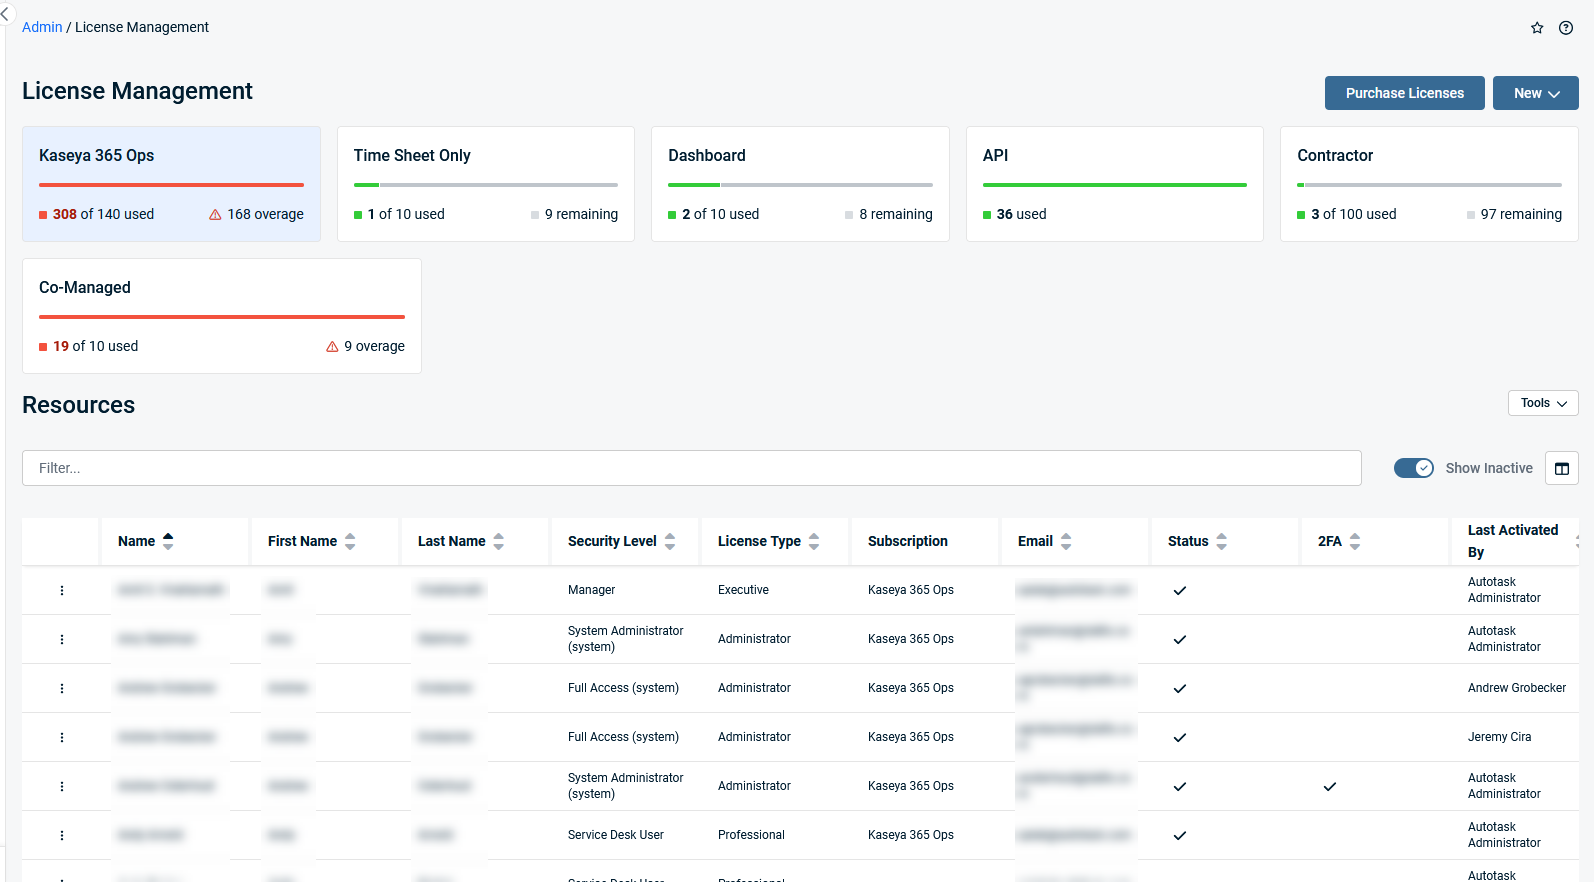
Task: Click the Contractor license usage bar
Action: tap(1428, 185)
